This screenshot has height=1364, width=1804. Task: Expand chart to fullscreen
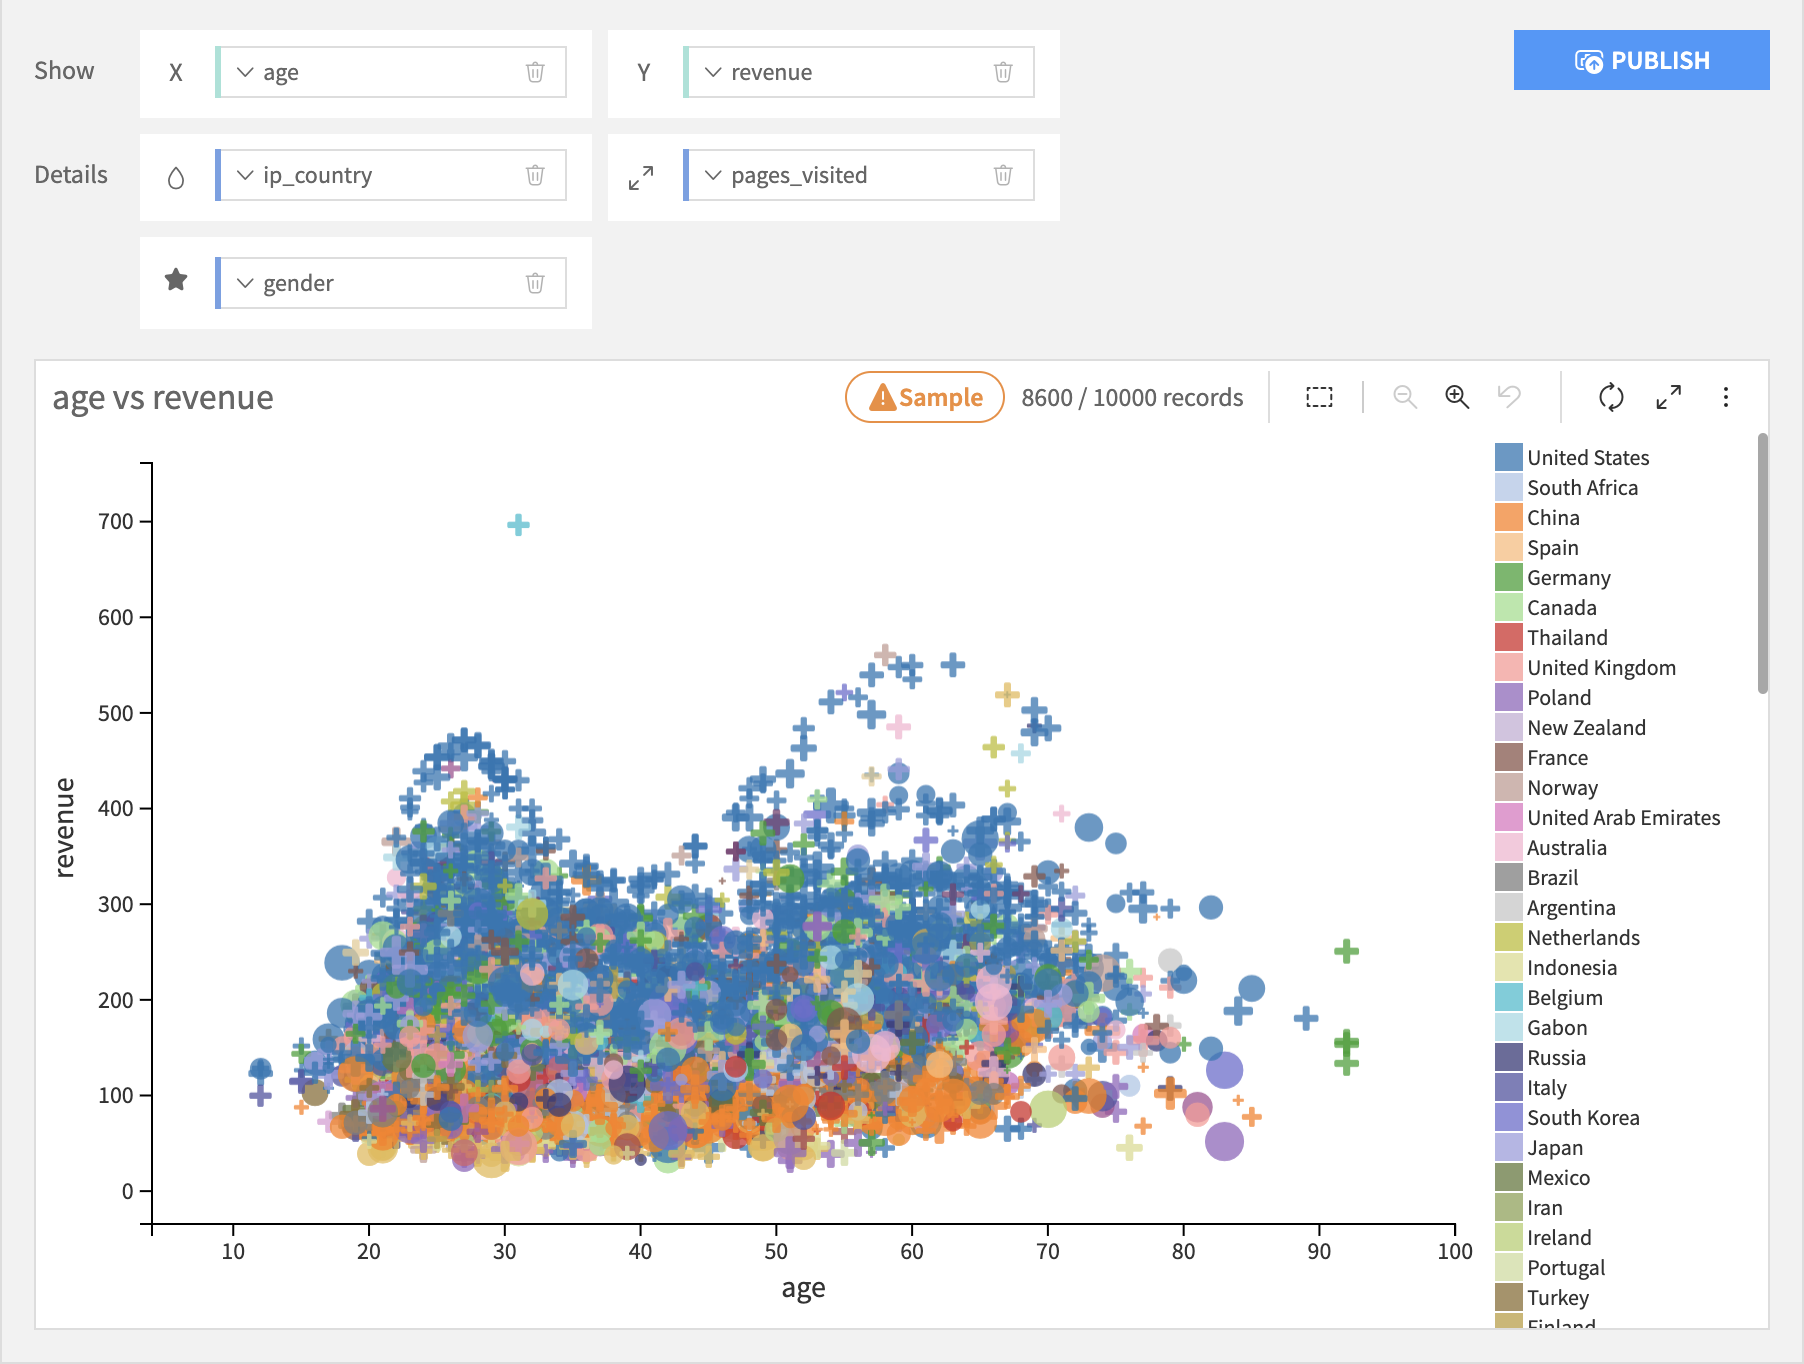(x=1668, y=397)
